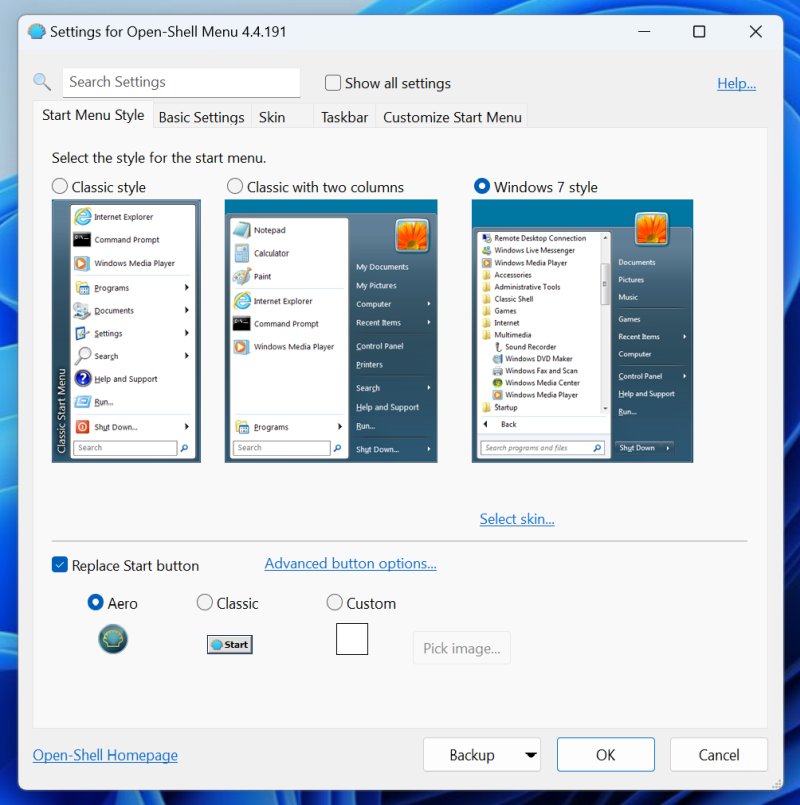The height and width of the screenshot is (805, 800).
Task: Open the Skin tab
Action: [x=272, y=117]
